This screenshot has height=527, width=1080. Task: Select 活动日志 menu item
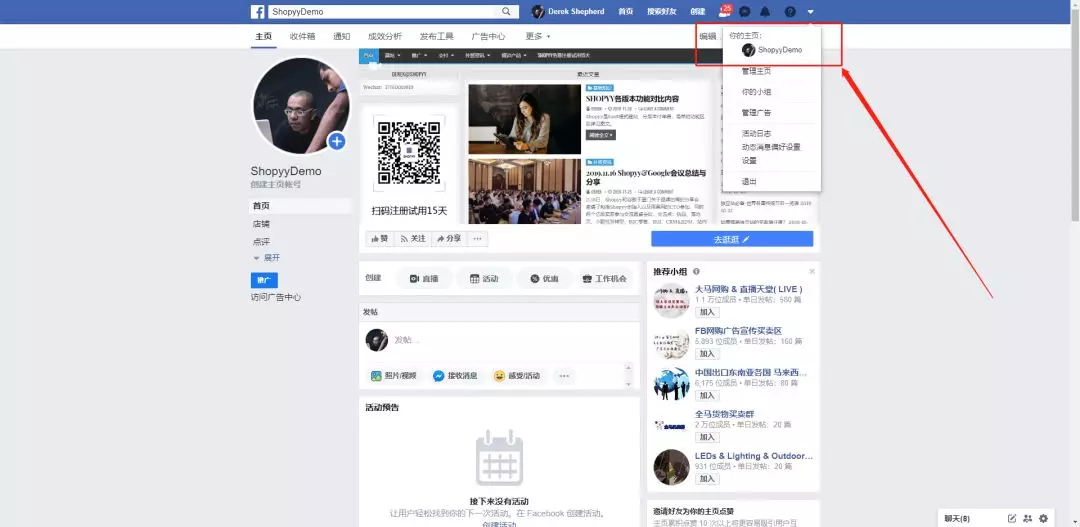tap(756, 133)
